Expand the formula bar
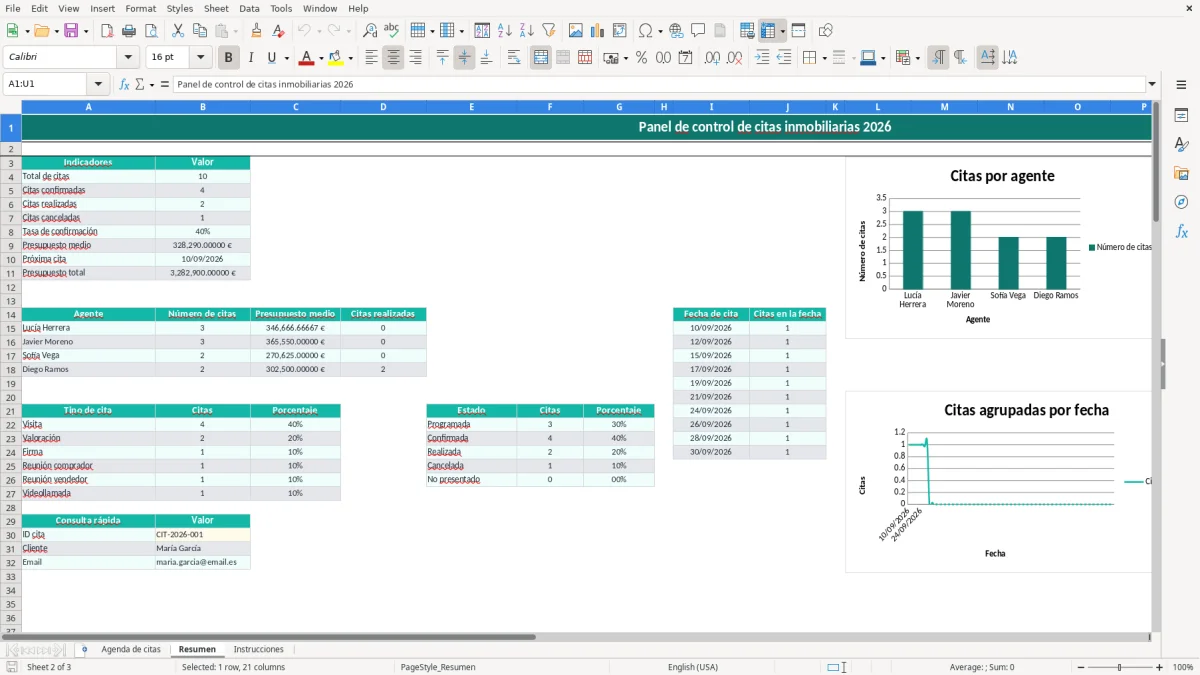1200x675 pixels. pyautogui.click(x=1152, y=84)
